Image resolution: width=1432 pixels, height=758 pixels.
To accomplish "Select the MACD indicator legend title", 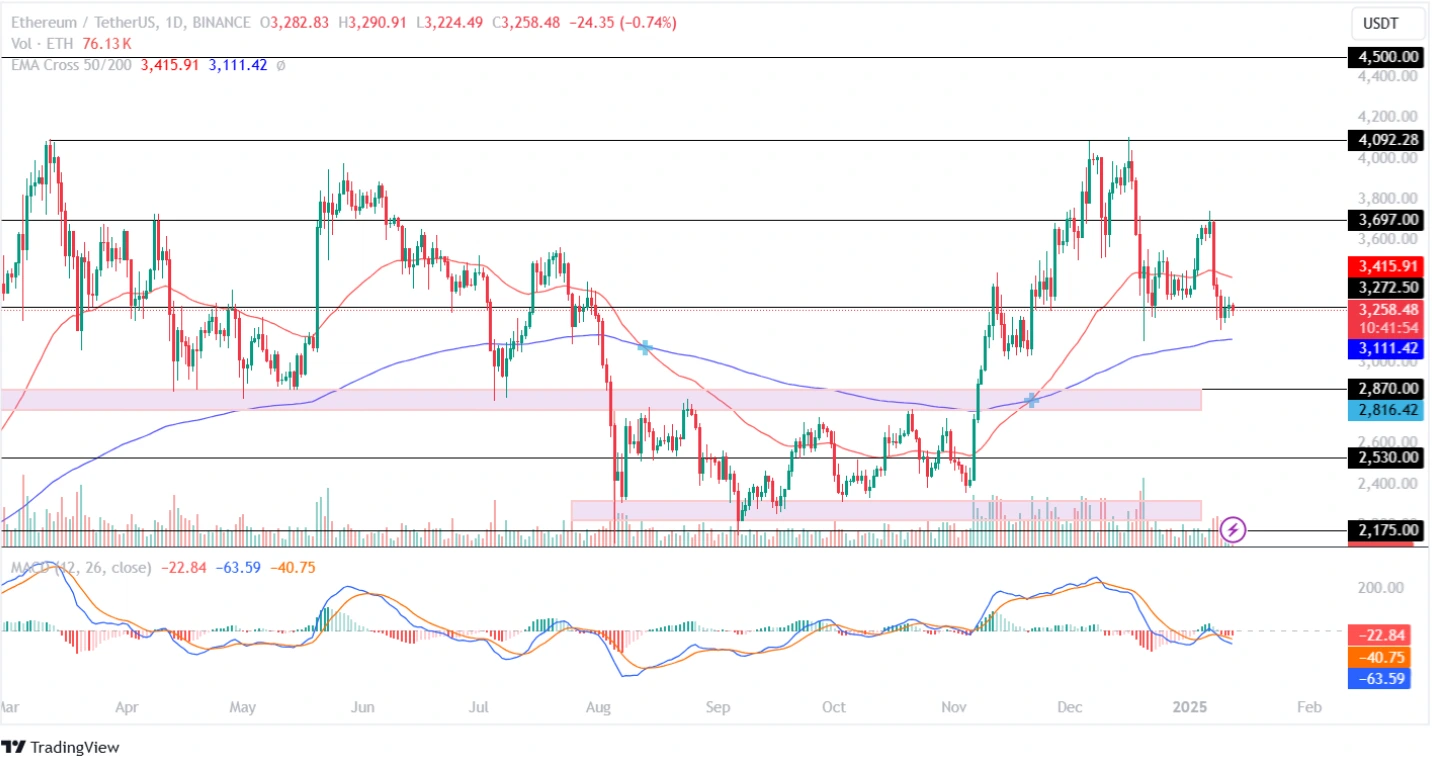I will [80, 567].
